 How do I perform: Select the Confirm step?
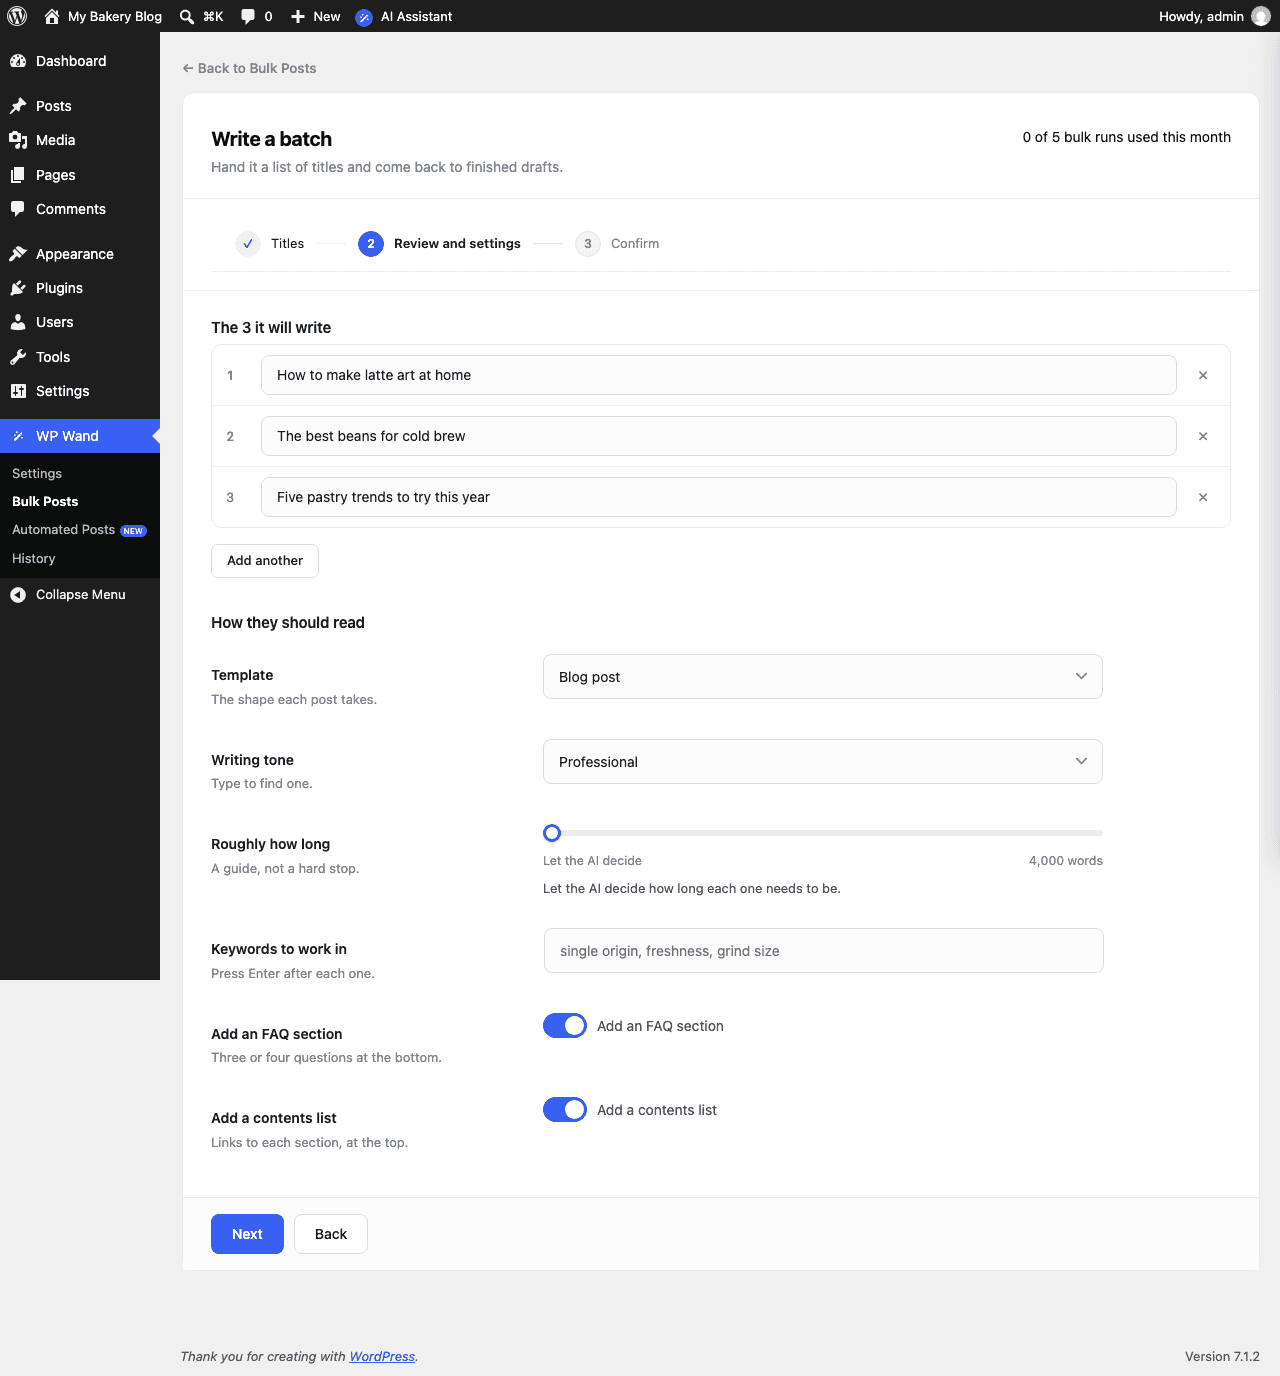coord(617,243)
